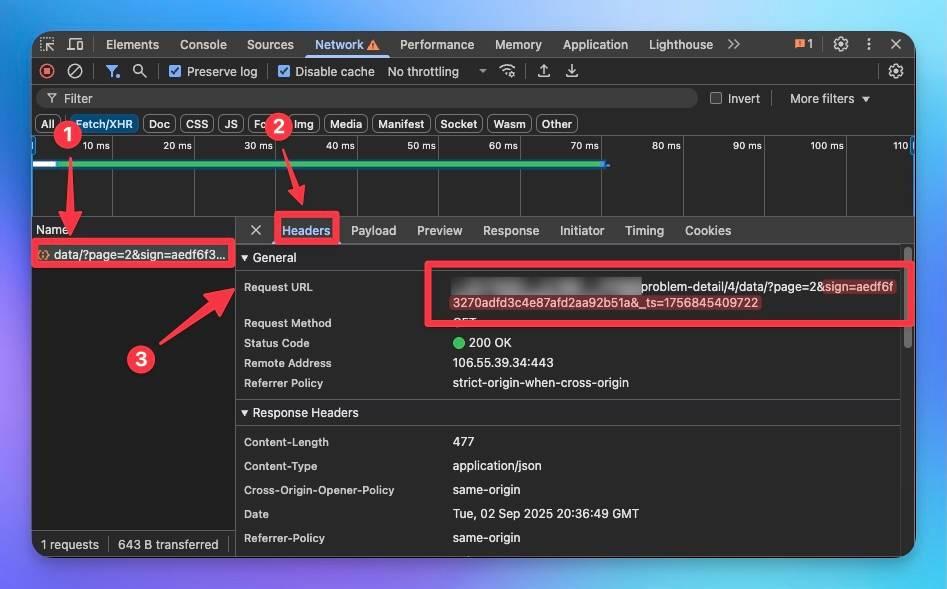This screenshot has width=947, height=589.
Task: Open the No throttling dropdown
Action: click(x=437, y=71)
